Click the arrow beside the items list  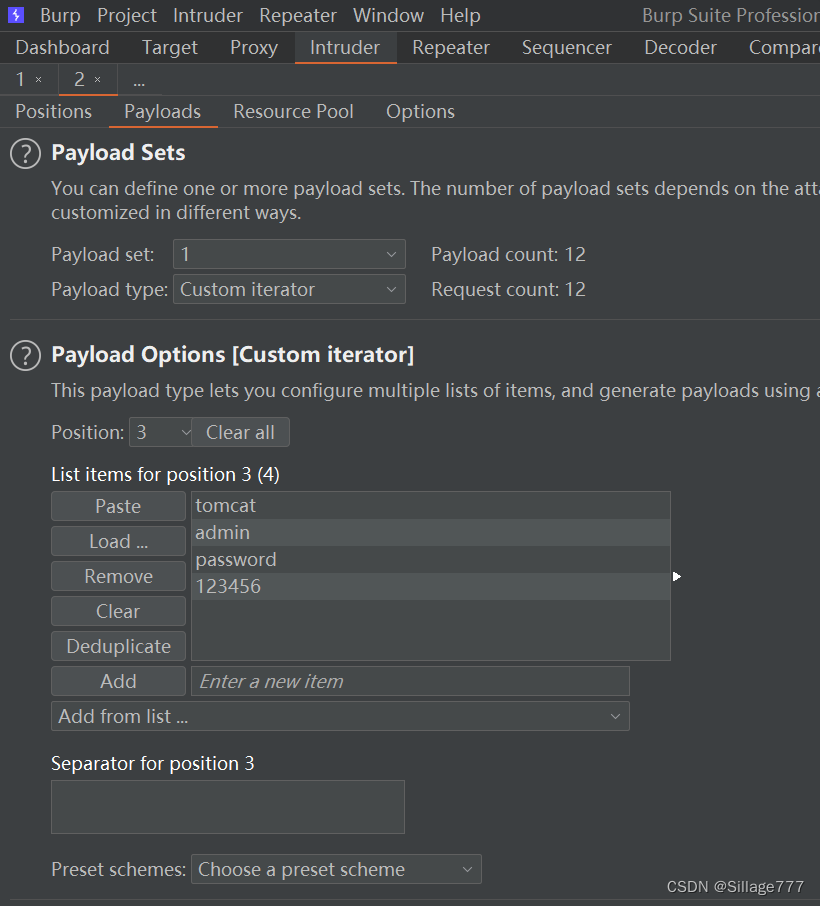(677, 576)
